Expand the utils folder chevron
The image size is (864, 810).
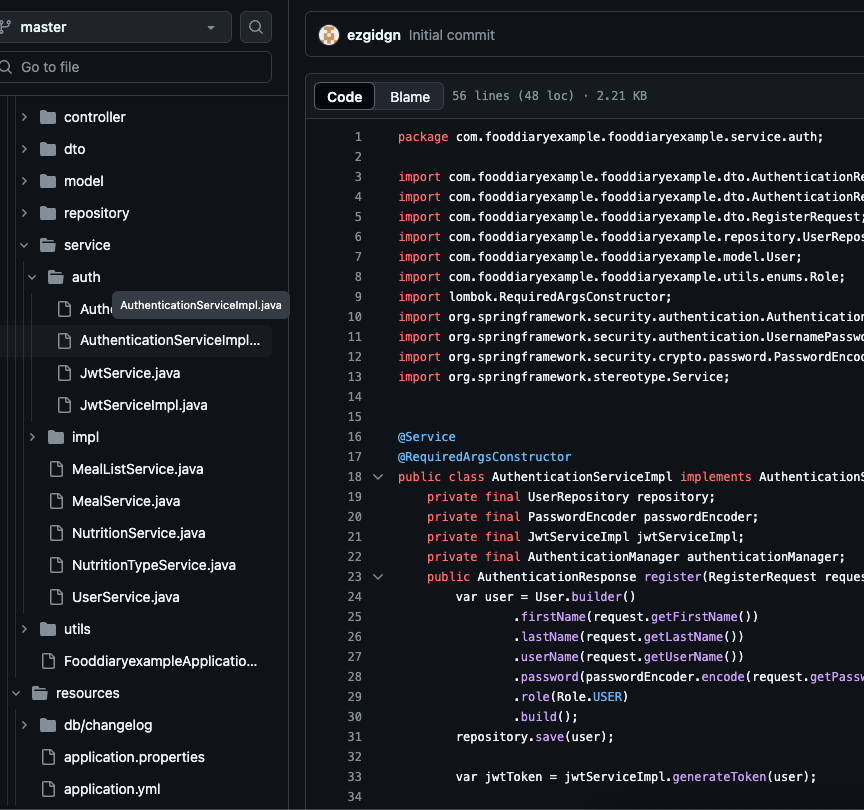pyautogui.click(x=24, y=629)
